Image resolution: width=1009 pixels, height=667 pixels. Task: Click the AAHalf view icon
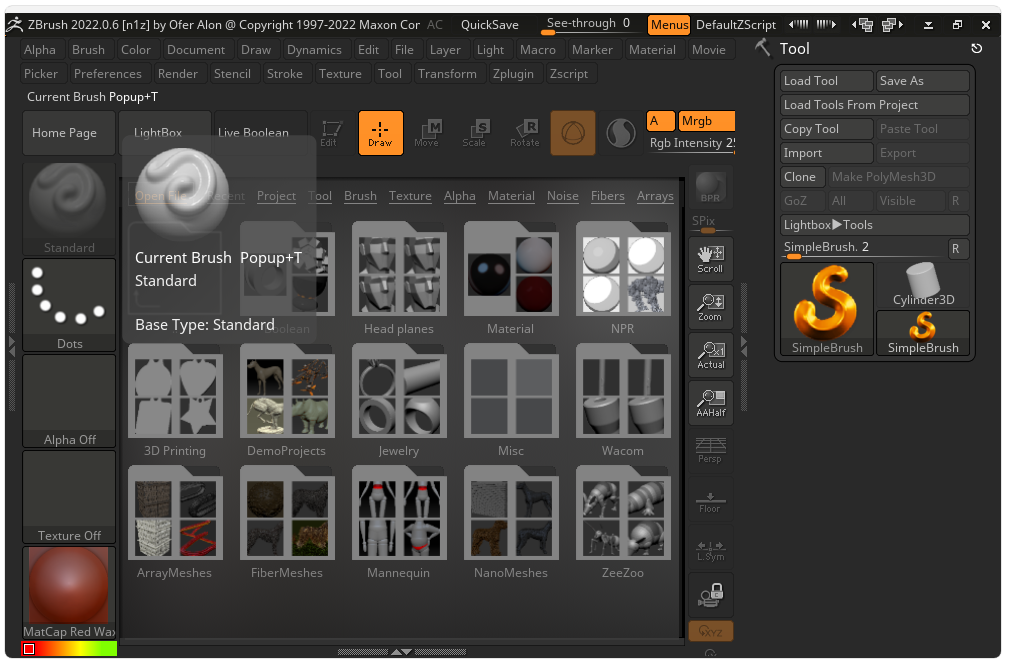click(710, 403)
